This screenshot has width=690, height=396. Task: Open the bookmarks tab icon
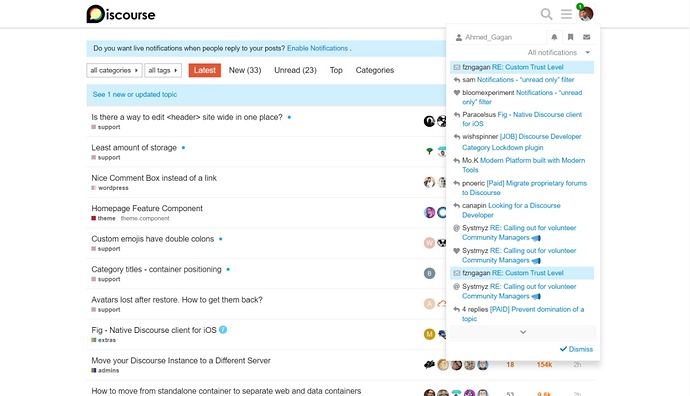(570, 37)
